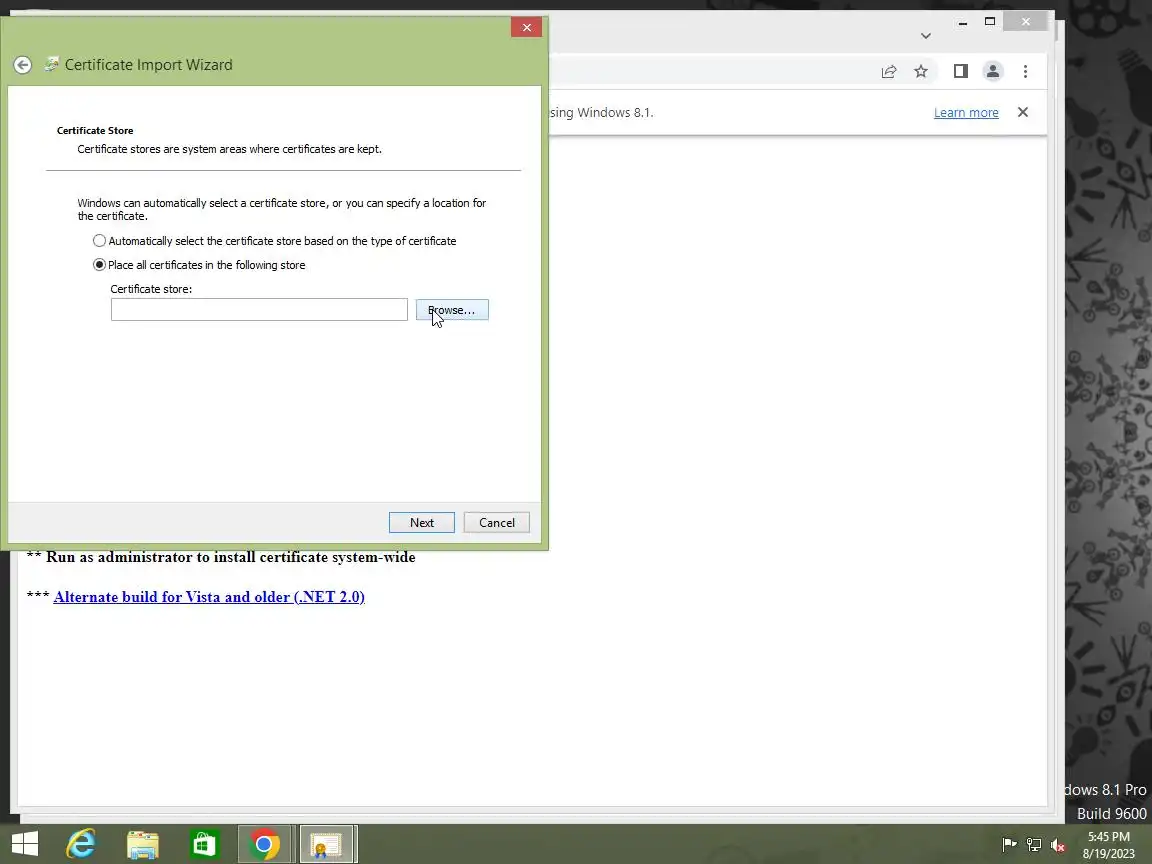Image resolution: width=1152 pixels, height=864 pixels.
Task: Toggle Chrome side panel icon
Action: [960, 71]
